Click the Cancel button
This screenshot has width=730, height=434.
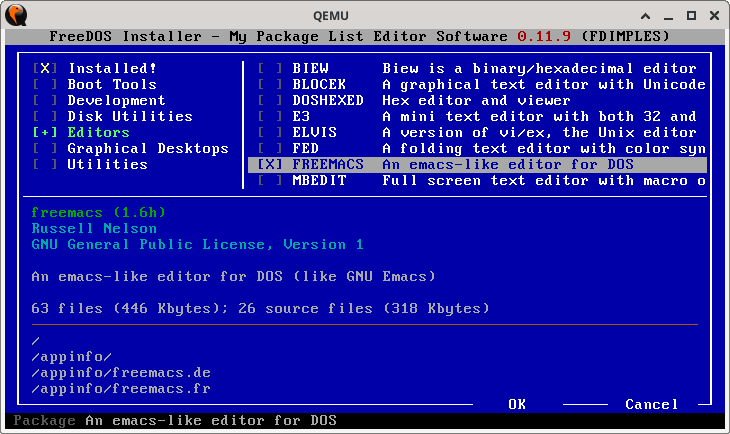(x=651, y=404)
